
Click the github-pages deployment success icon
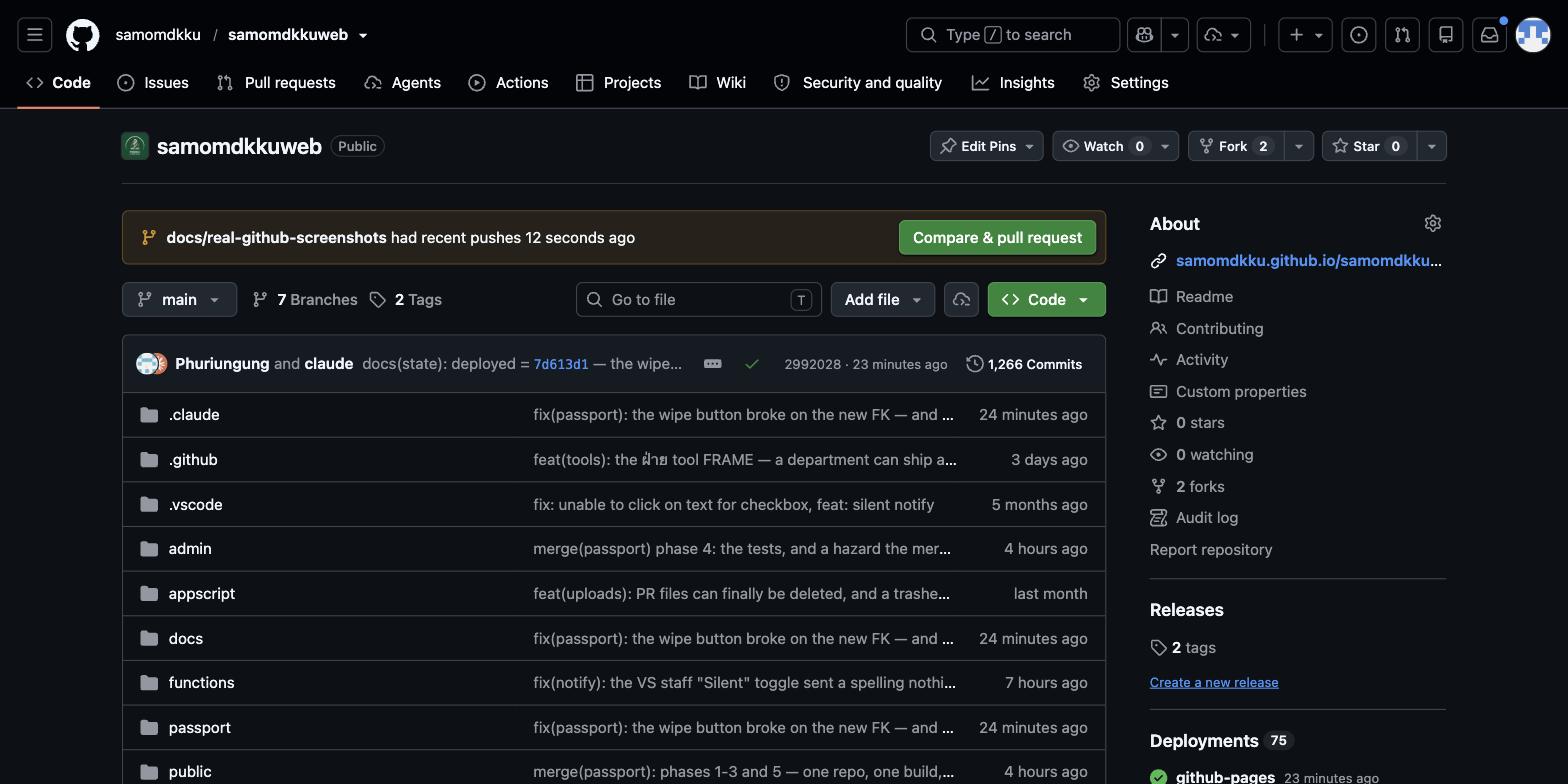(x=1158, y=777)
